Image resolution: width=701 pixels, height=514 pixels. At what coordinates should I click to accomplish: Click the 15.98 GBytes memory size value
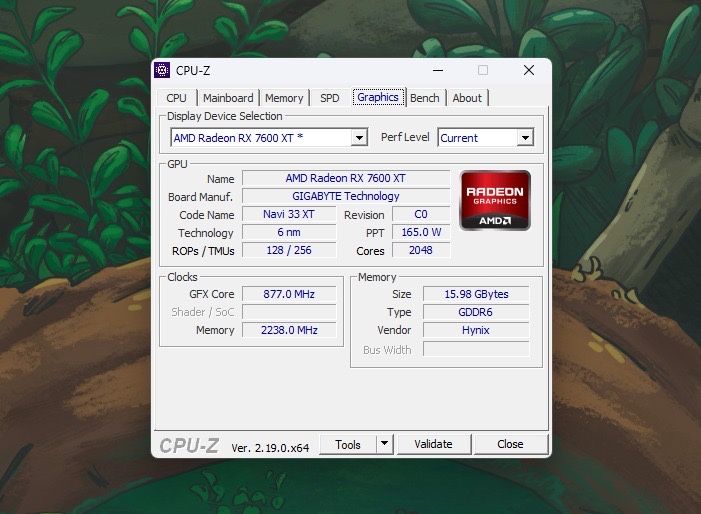476,294
